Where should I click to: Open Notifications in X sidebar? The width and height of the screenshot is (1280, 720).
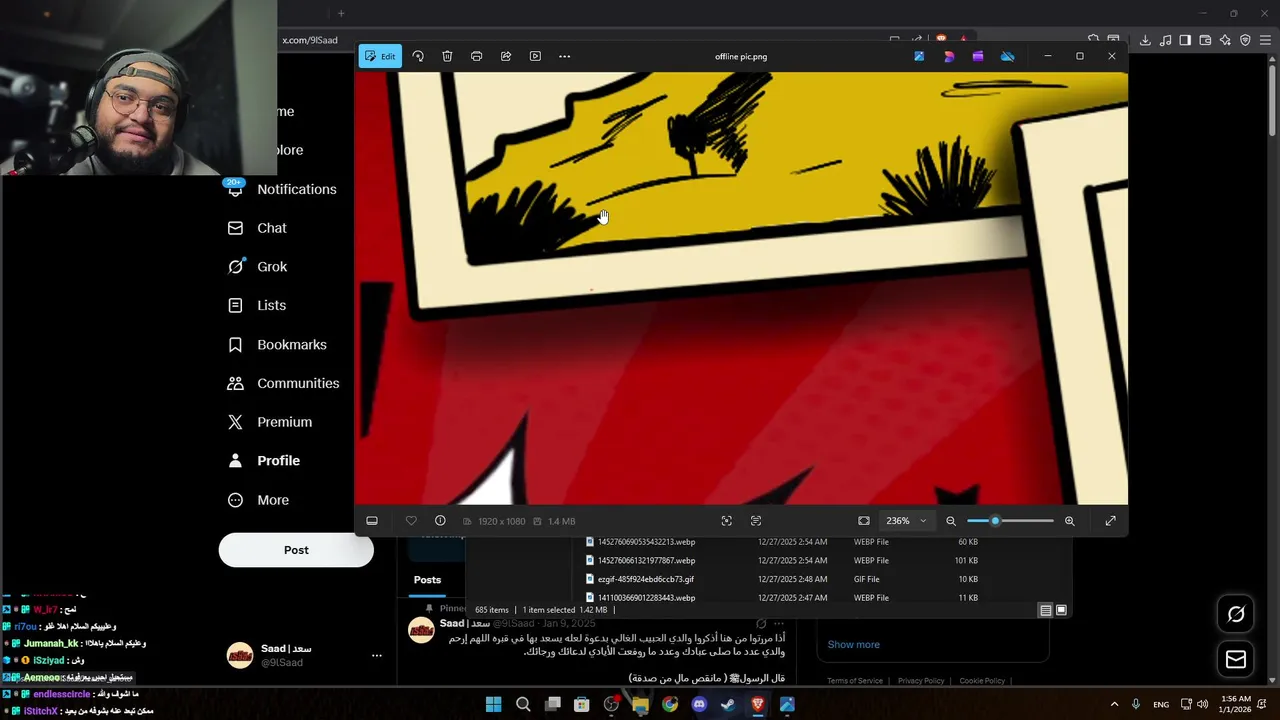click(281, 189)
